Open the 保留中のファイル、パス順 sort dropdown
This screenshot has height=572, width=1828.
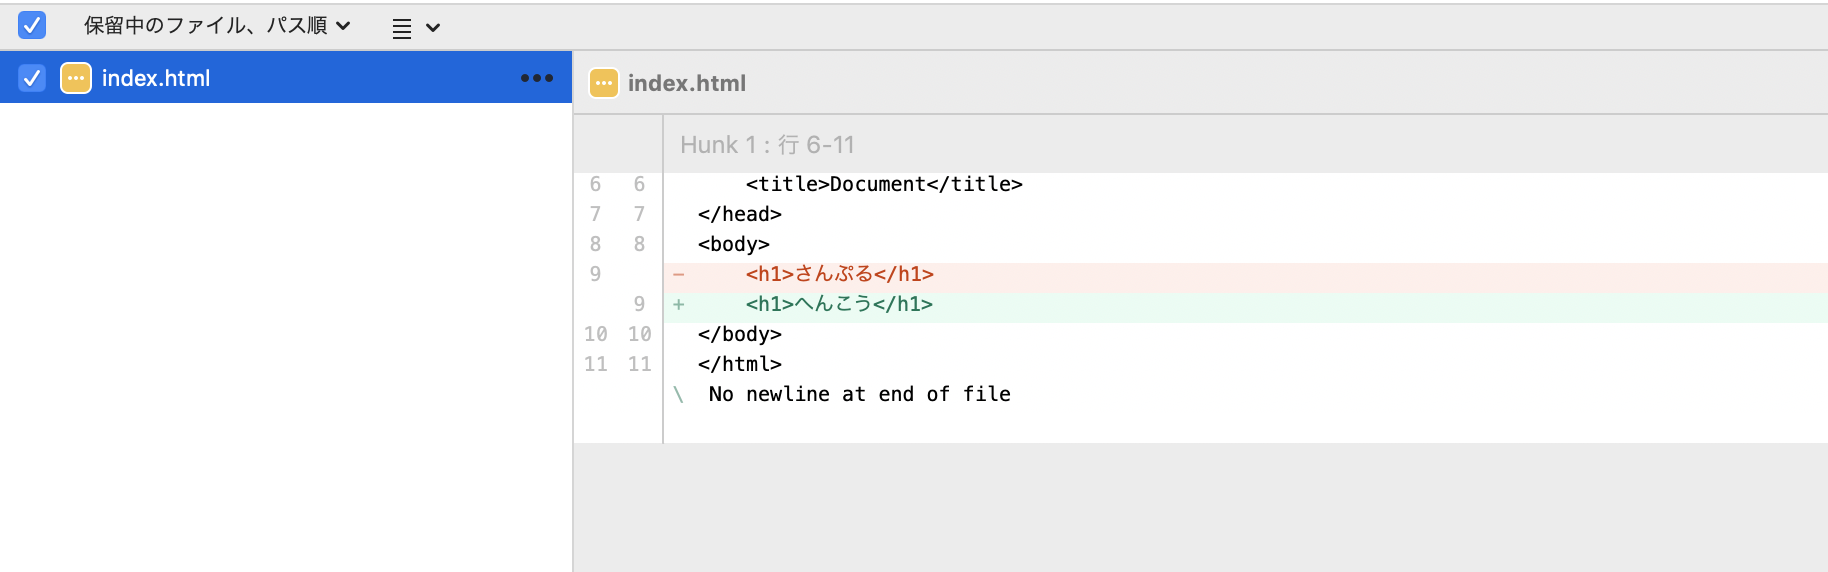217,25
